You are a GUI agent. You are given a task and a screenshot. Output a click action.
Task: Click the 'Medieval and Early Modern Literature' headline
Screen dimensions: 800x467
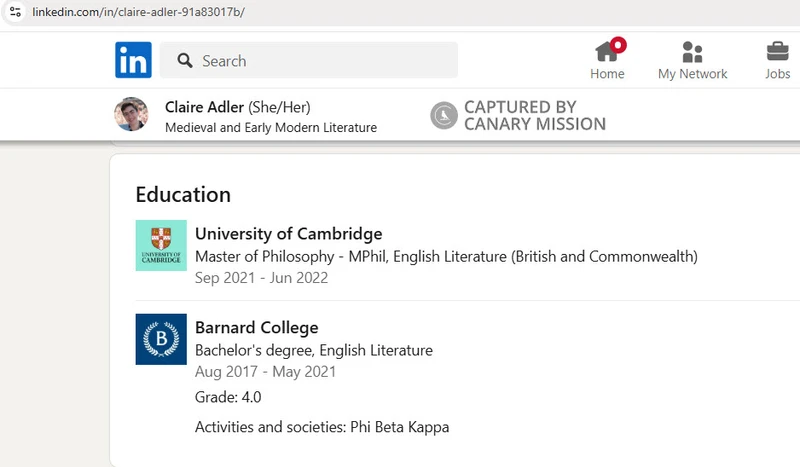271,128
